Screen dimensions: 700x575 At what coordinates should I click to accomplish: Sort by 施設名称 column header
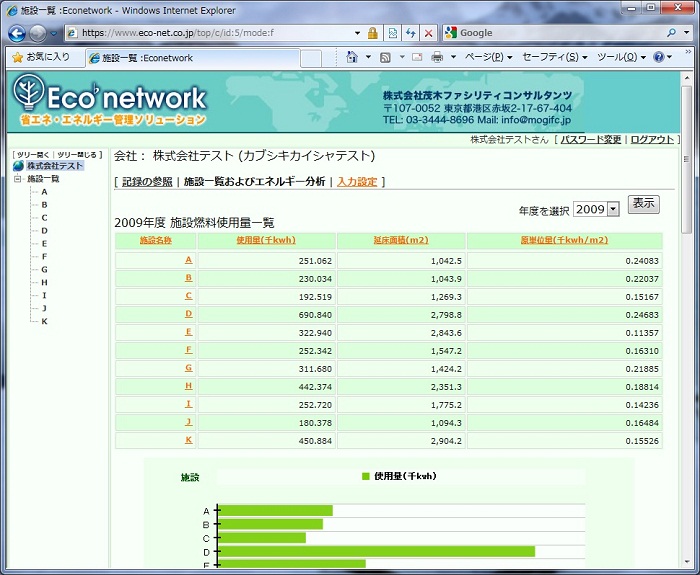click(x=155, y=240)
